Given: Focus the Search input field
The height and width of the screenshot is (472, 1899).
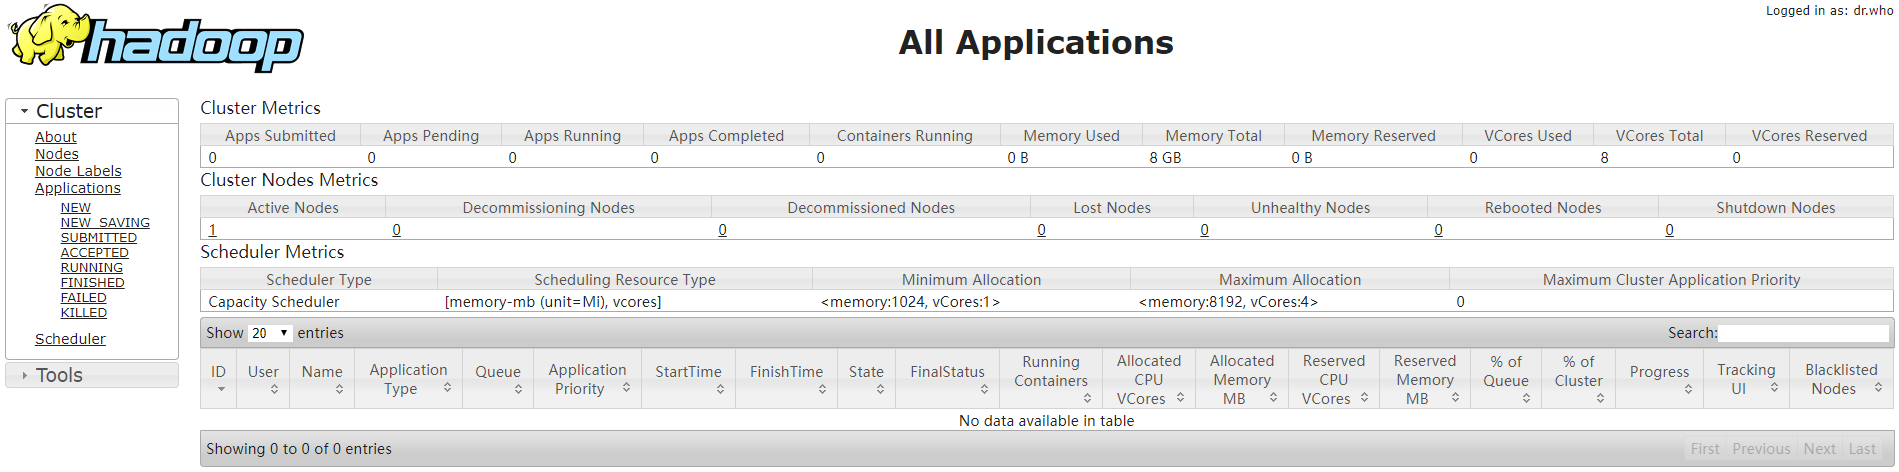Looking at the screenshot, I should coord(1803,333).
